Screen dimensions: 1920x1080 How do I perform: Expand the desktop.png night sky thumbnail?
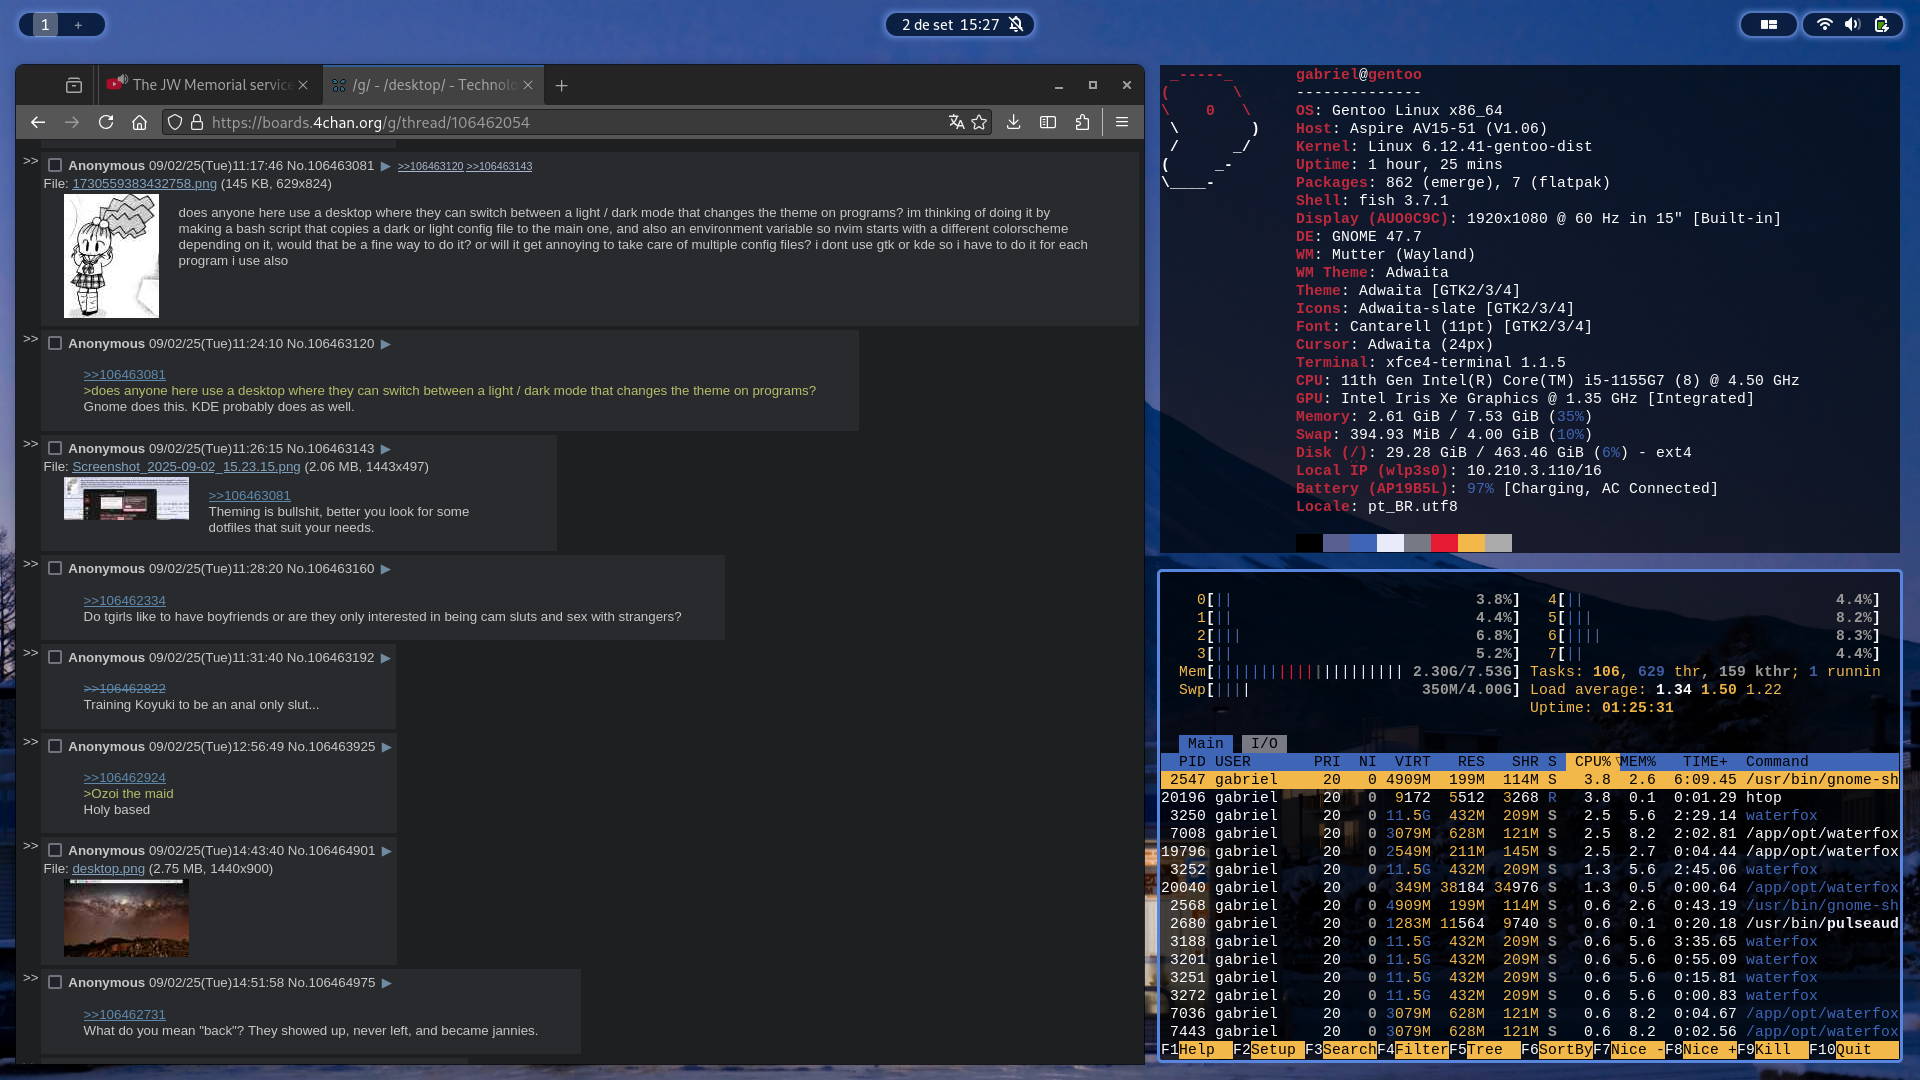[126, 918]
